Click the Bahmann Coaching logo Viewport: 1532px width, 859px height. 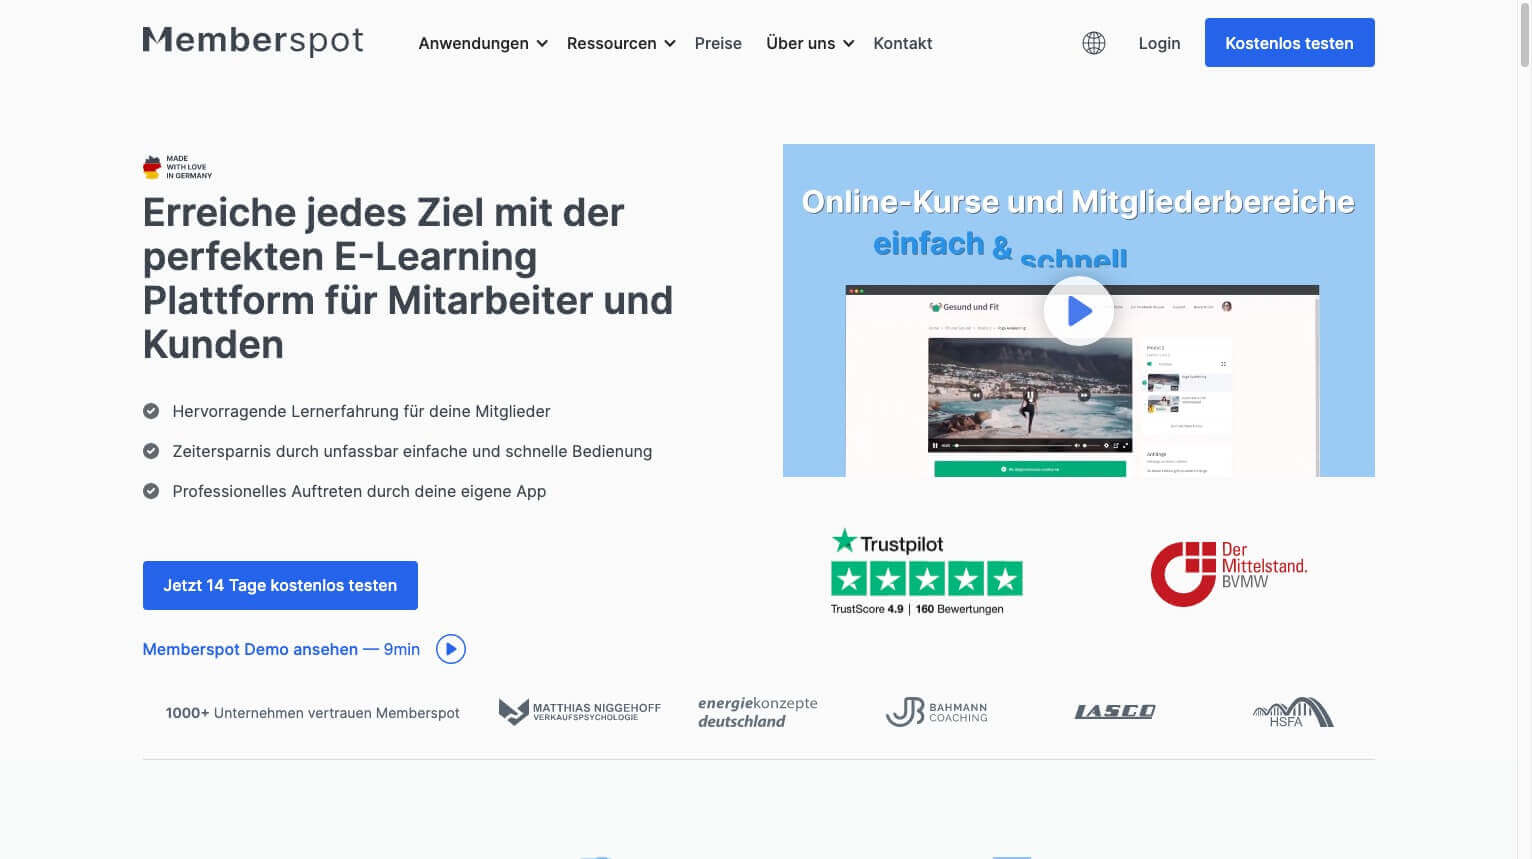(x=937, y=712)
